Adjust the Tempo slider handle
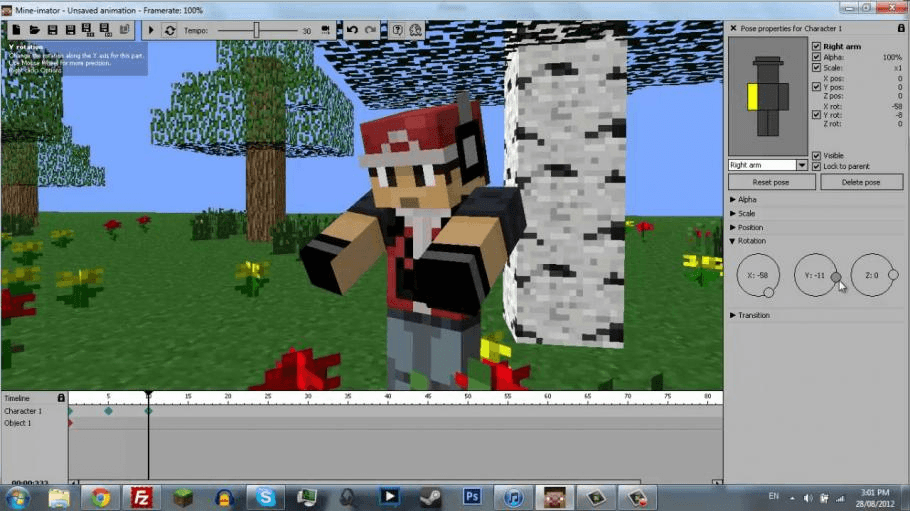The height and width of the screenshot is (511, 910). pos(256,30)
